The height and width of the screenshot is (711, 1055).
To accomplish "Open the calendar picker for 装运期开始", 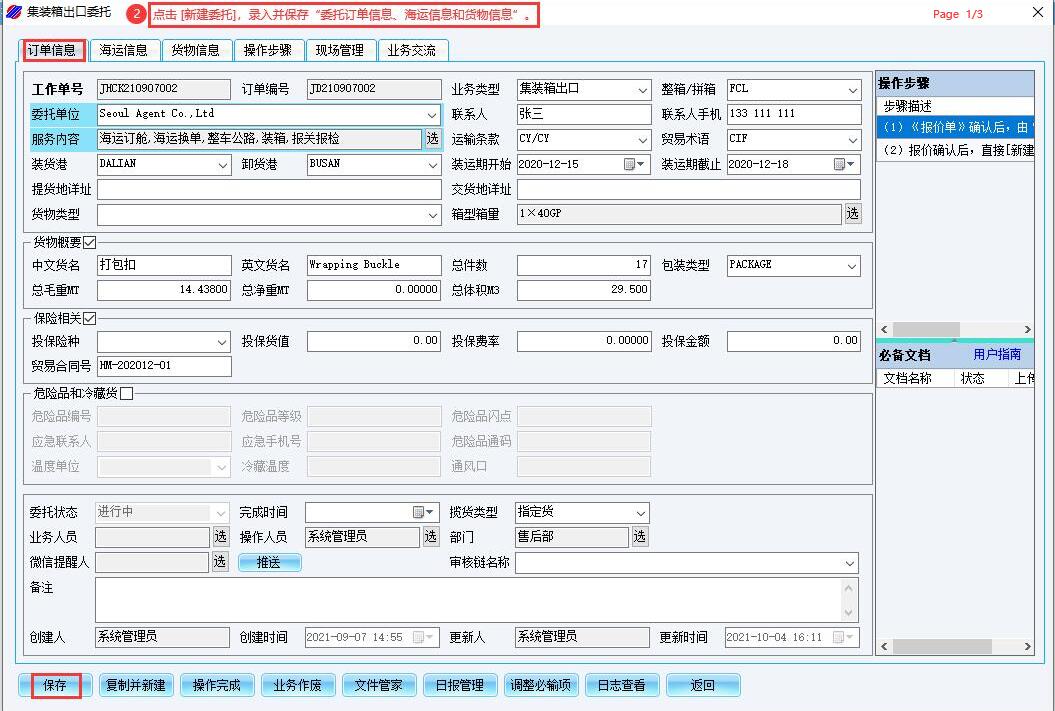I will 629,164.
